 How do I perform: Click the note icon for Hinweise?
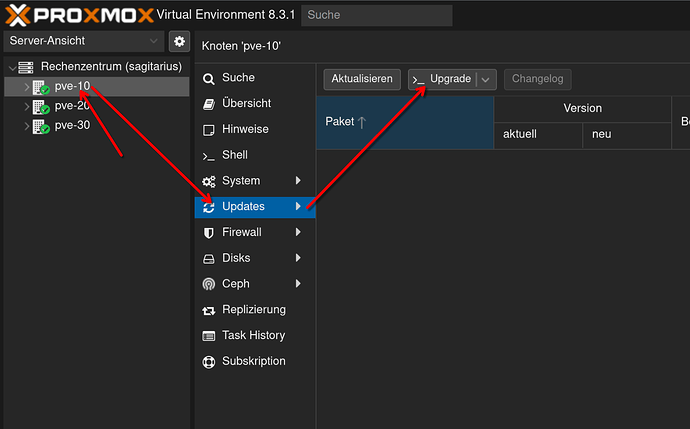pos(209,130)
